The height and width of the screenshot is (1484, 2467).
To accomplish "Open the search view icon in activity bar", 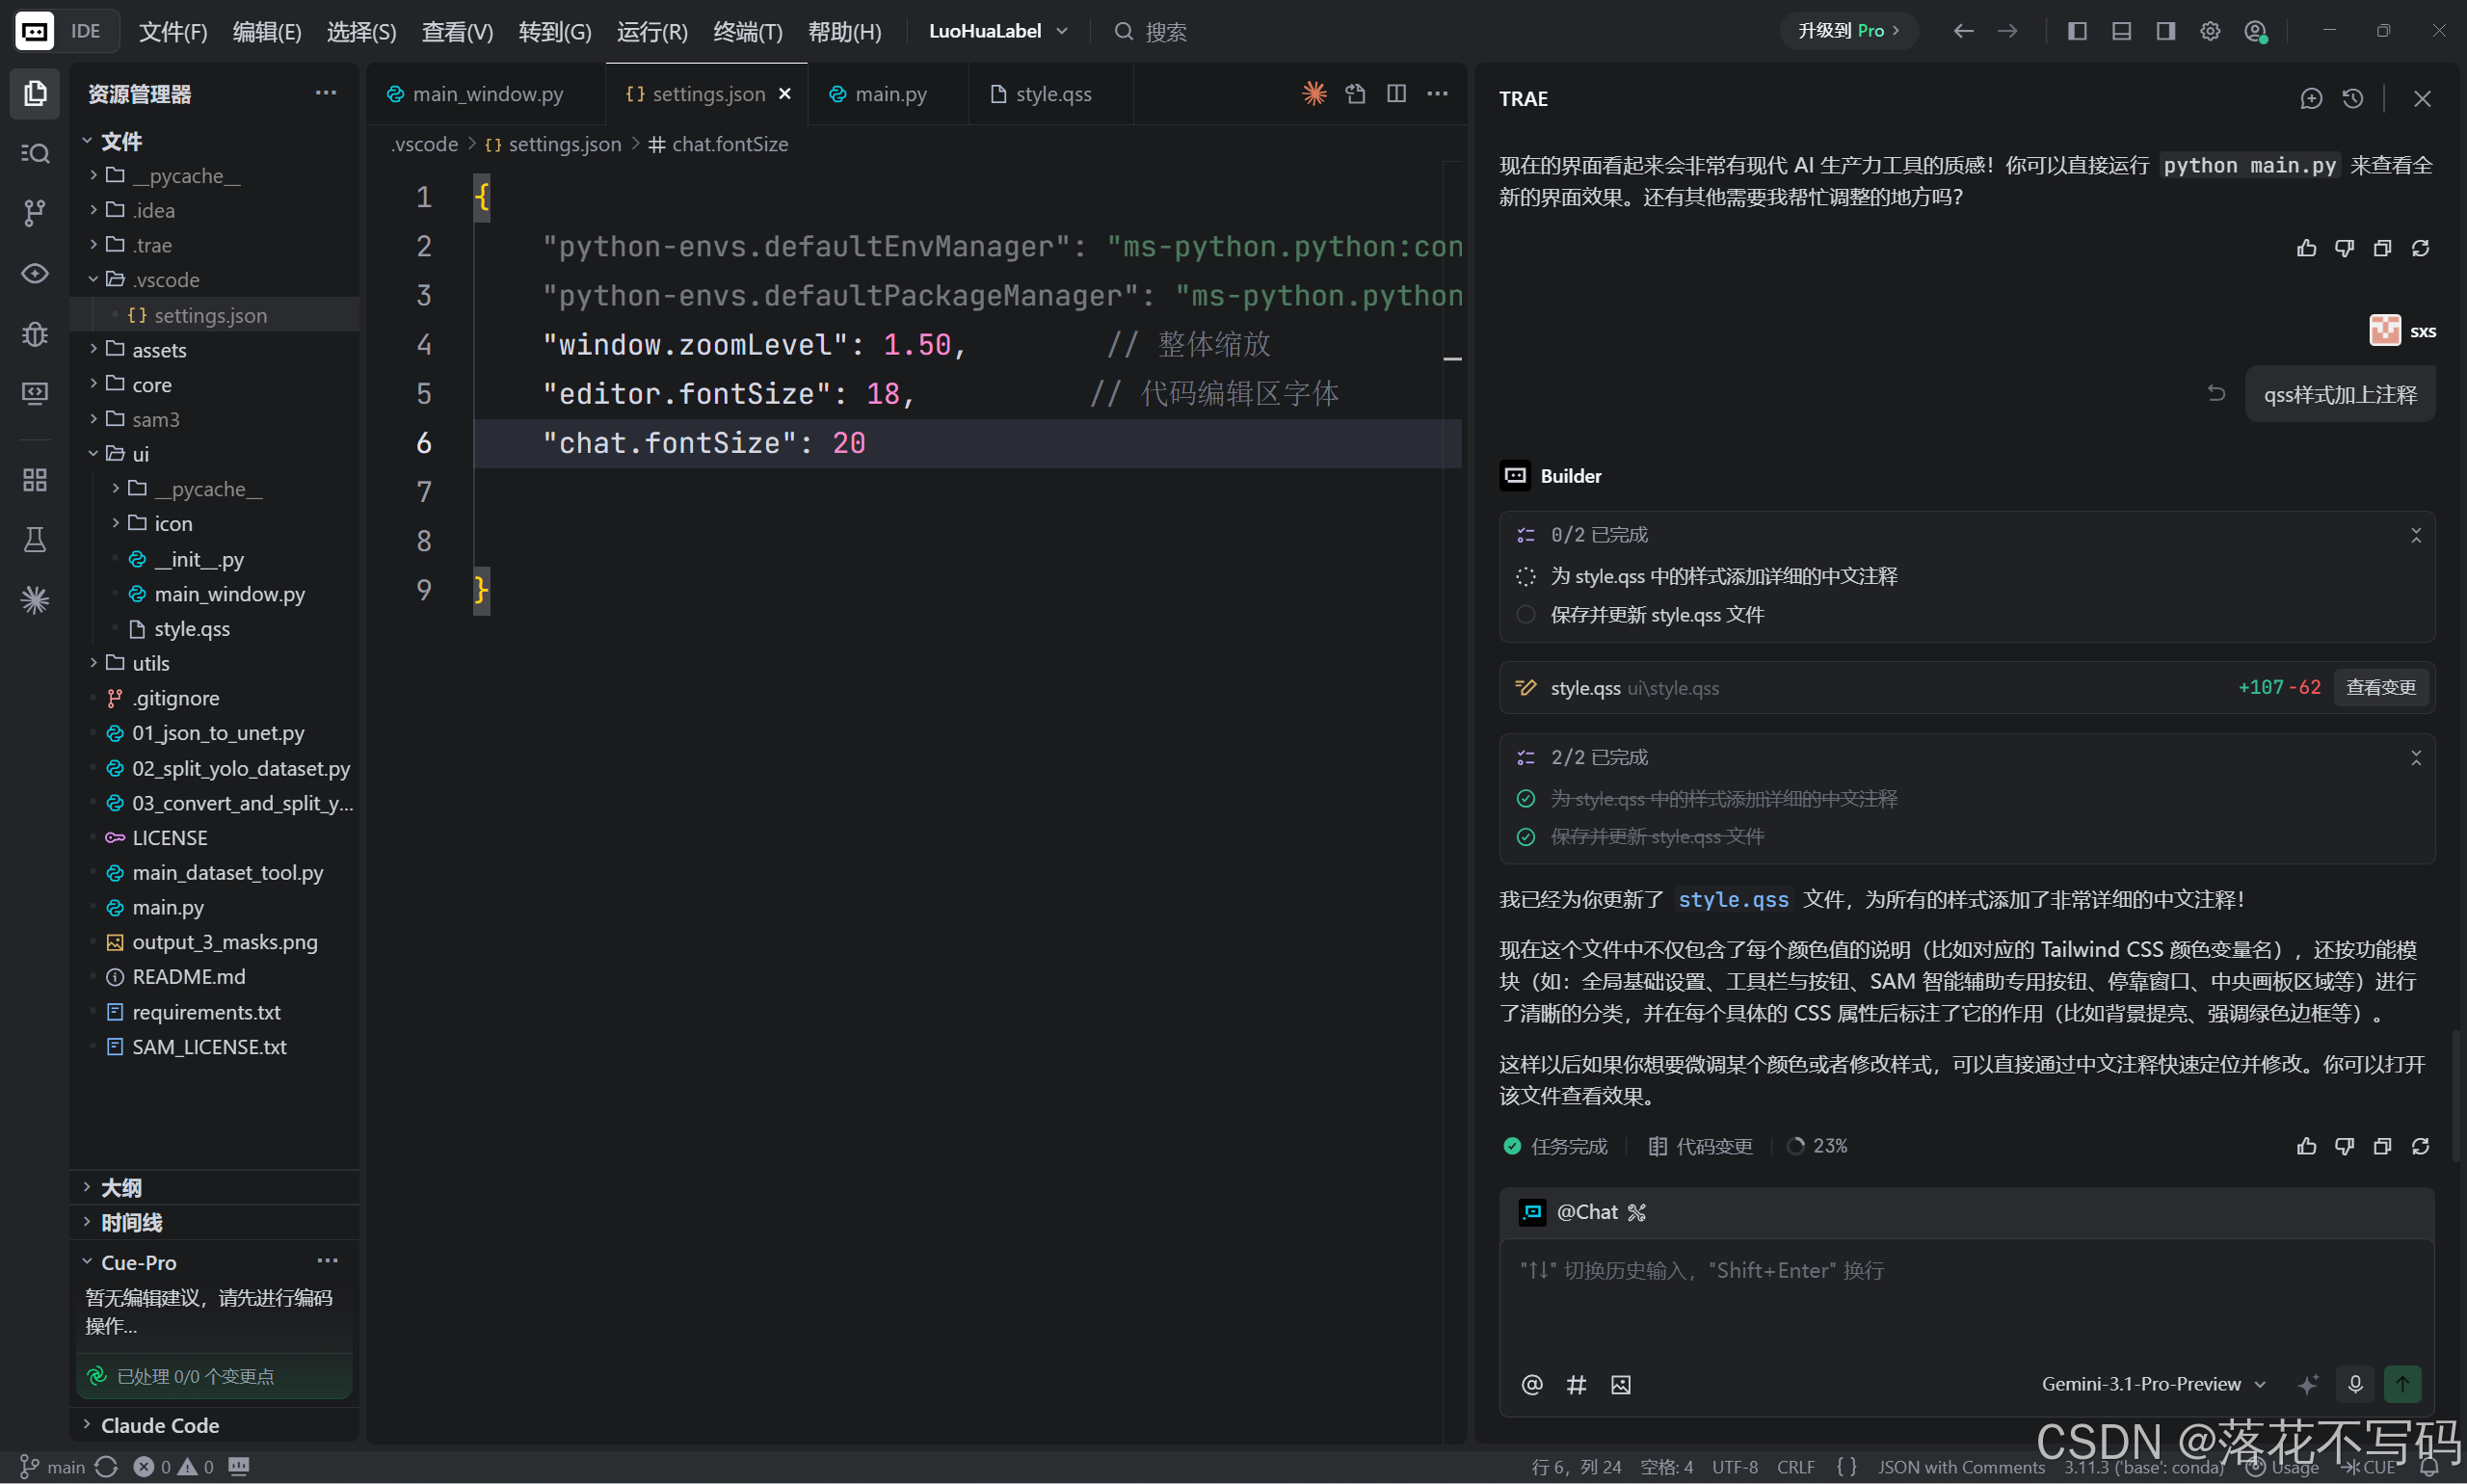I will tap(34, 152).
